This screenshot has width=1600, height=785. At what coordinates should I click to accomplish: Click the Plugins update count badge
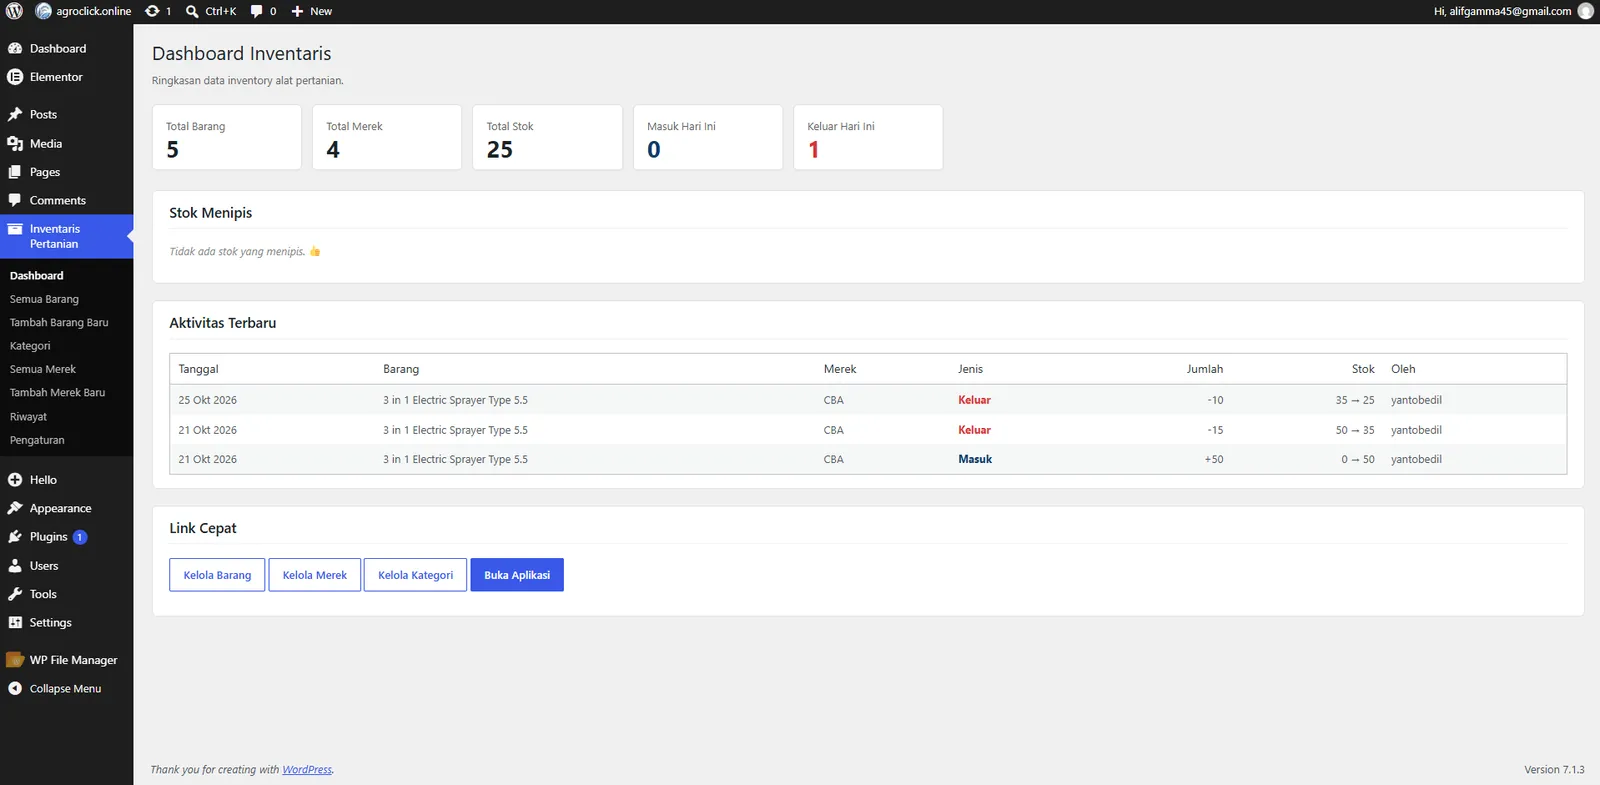(80, 537)
